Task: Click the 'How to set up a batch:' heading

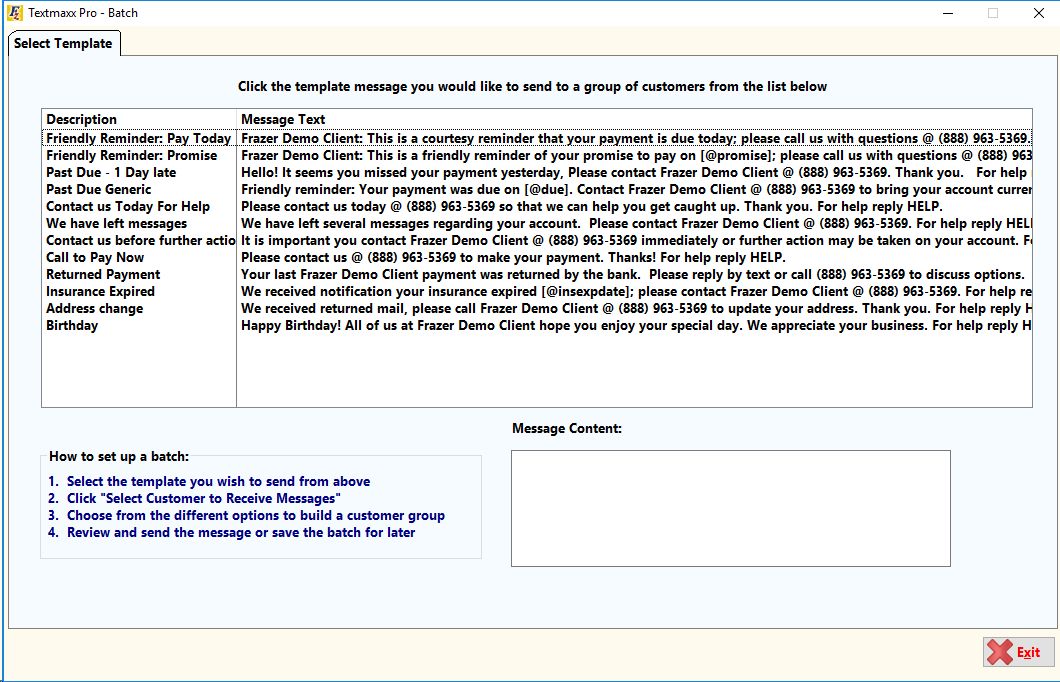Action: pos(119,456)
